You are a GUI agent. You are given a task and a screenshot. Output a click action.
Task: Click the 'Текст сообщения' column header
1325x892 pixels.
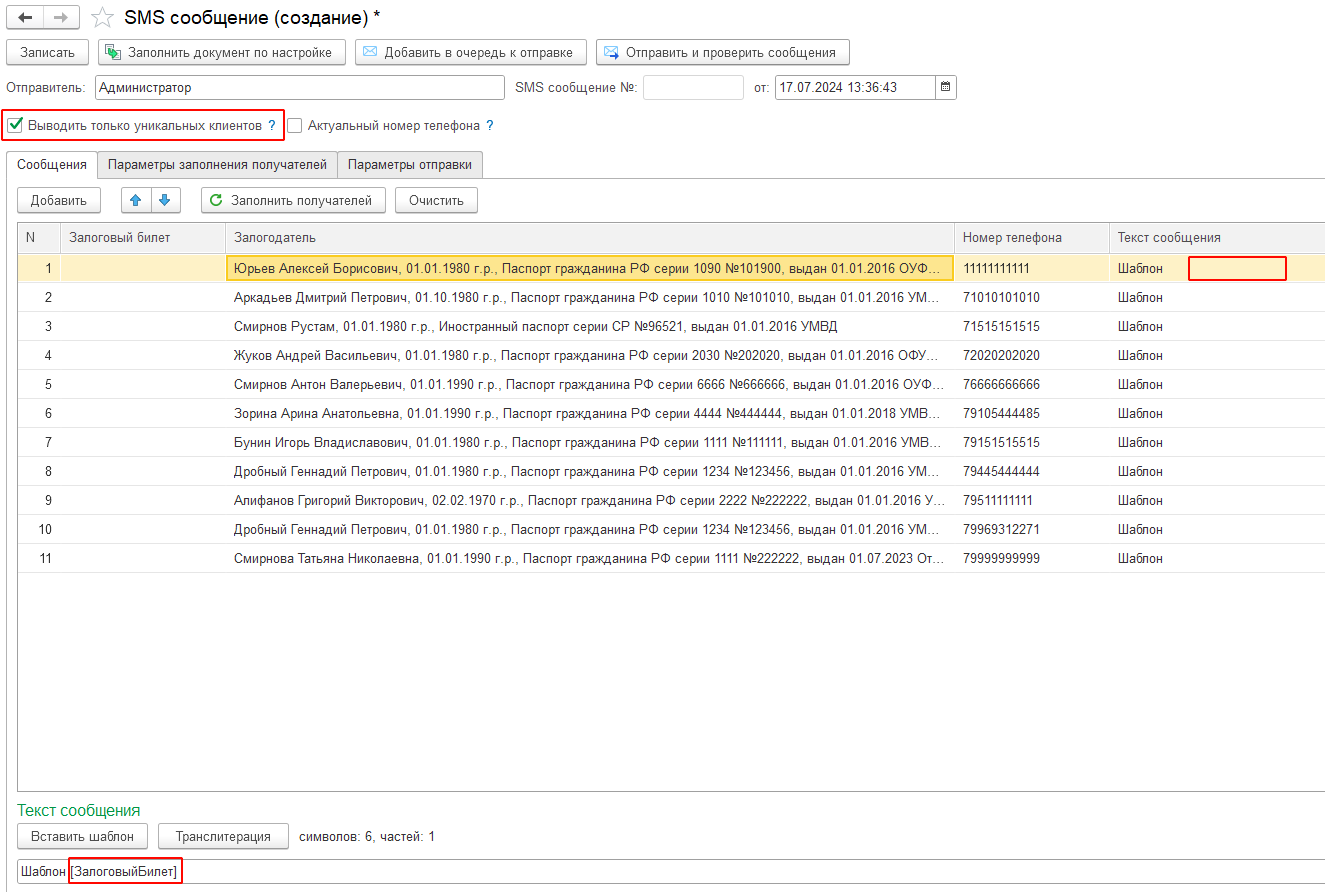(1216, 237)
